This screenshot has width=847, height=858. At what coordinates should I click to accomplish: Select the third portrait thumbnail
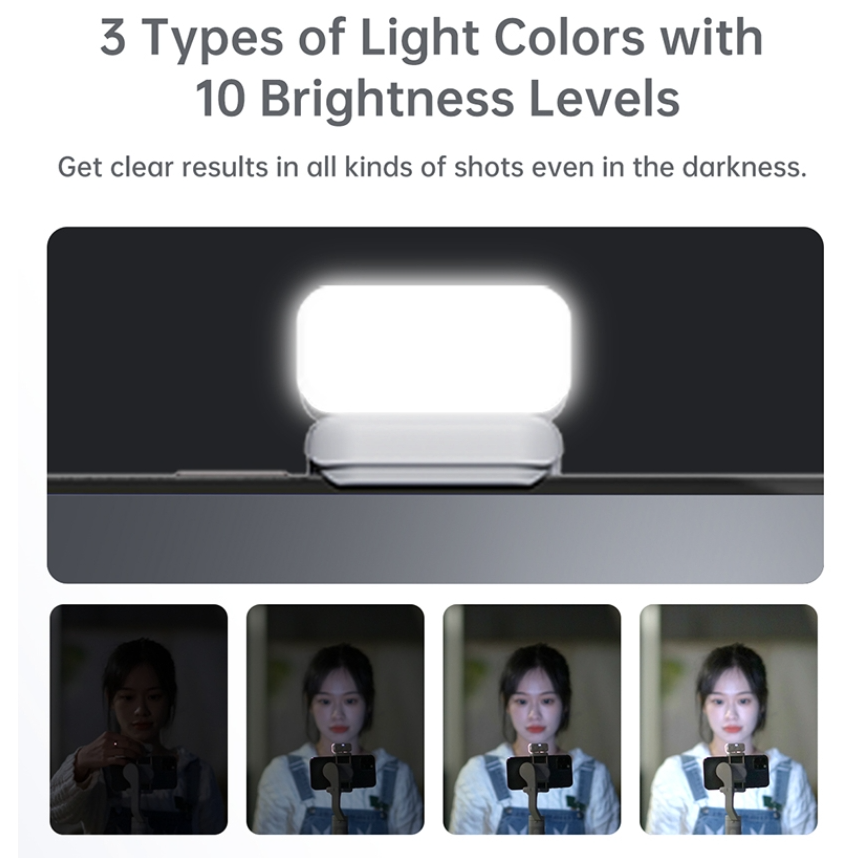click(x=532, y=719)
